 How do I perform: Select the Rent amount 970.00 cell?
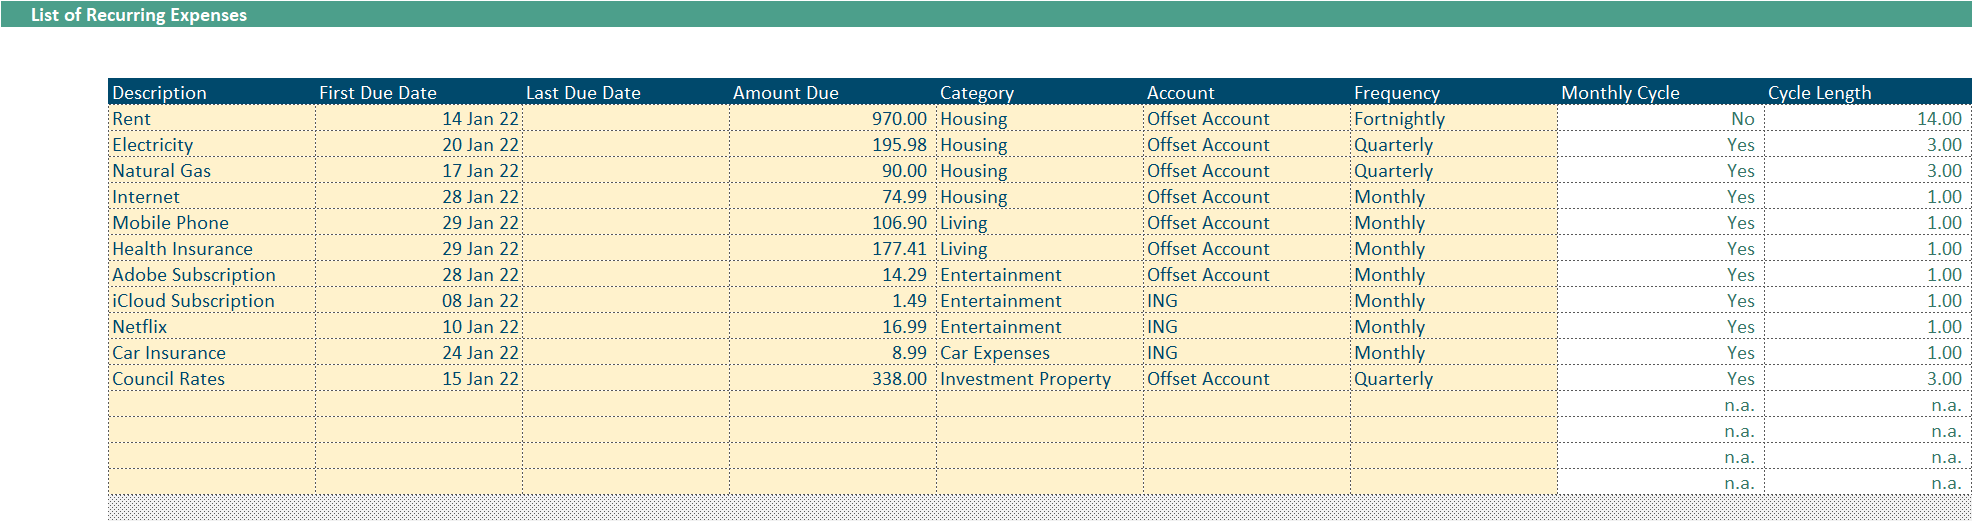[x=833, y=118]
